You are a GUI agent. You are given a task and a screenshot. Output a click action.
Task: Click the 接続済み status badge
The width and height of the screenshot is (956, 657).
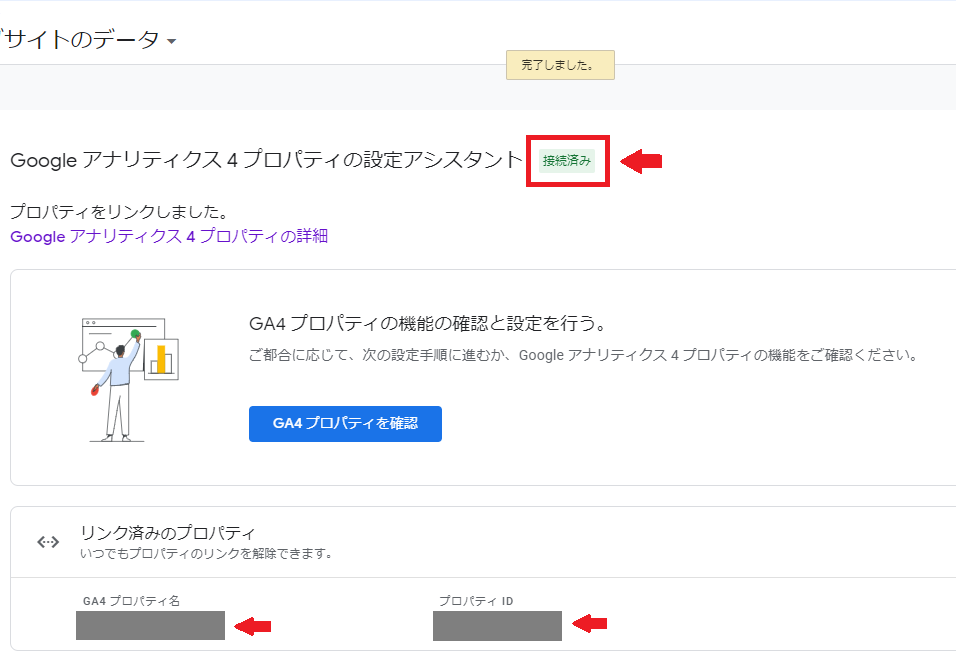click(x=567, y=161)
